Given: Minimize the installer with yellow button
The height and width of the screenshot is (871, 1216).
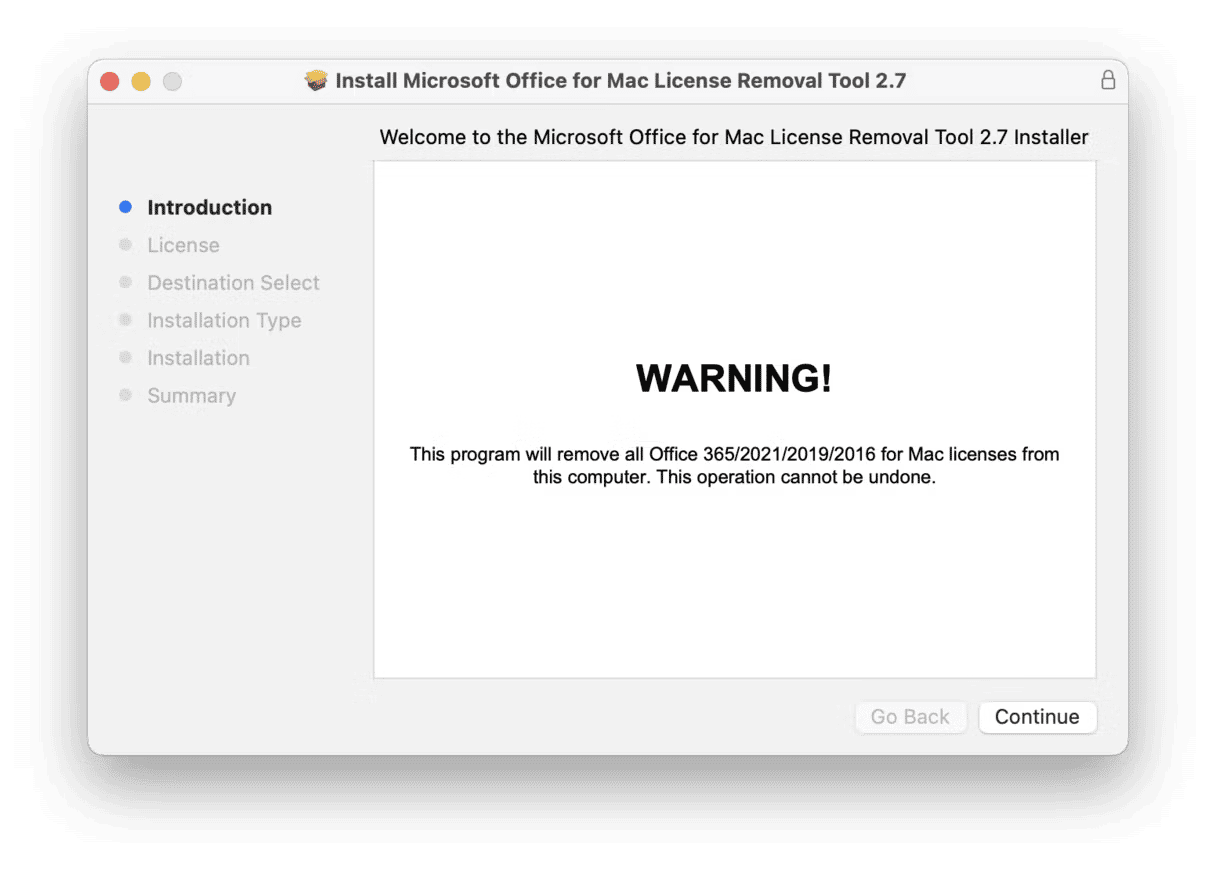Looking at the screenshot, I should (141, 81).
